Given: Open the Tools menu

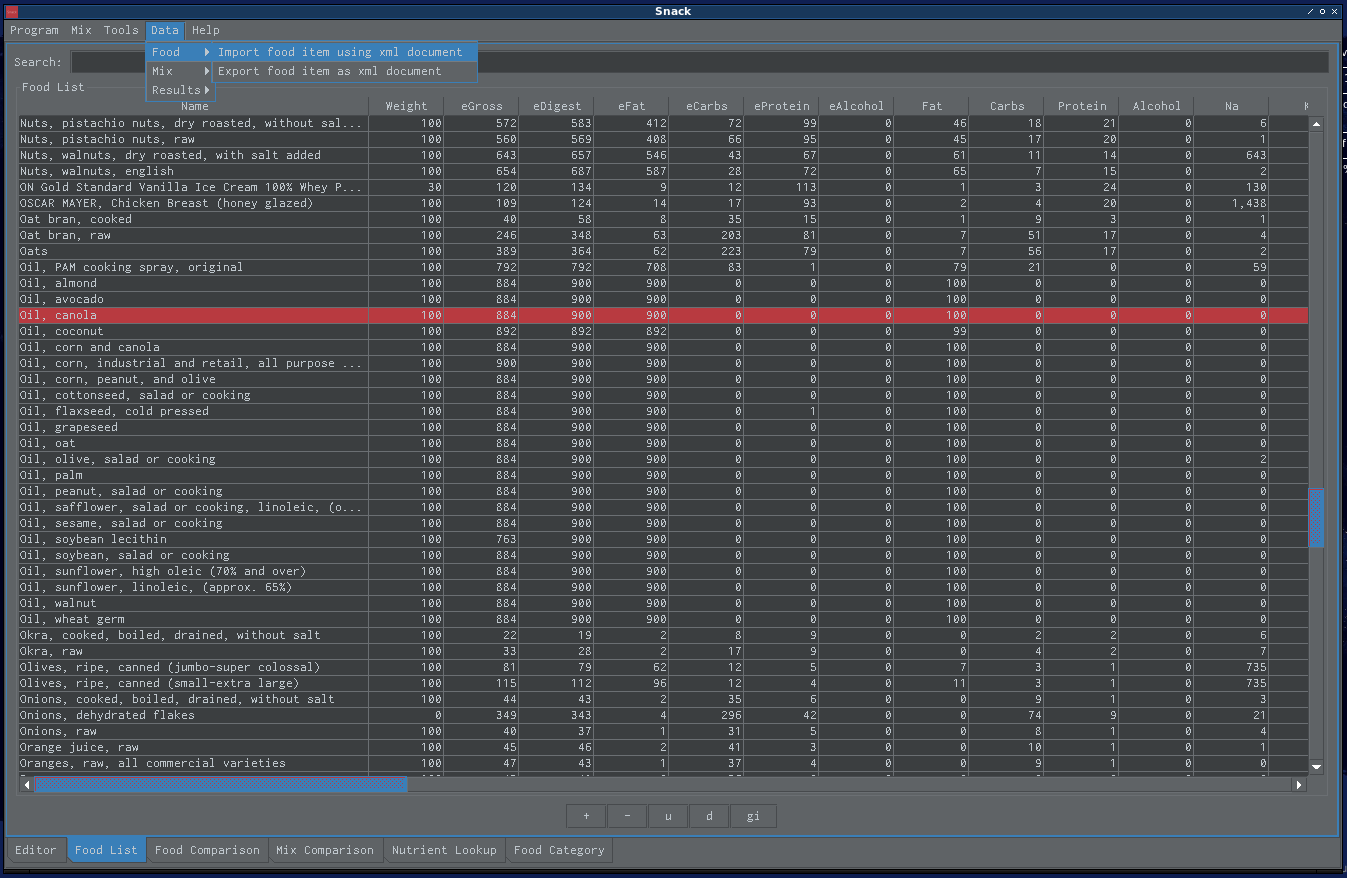Looking at the screenshot, I should (121, 30).
